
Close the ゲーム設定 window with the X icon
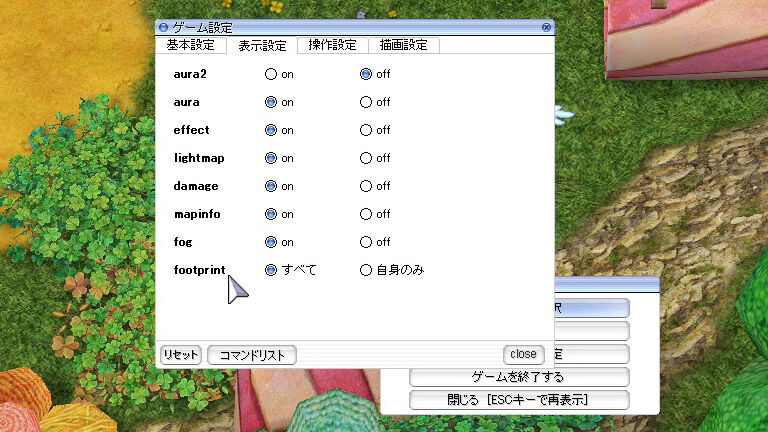[x=547, y=27]
